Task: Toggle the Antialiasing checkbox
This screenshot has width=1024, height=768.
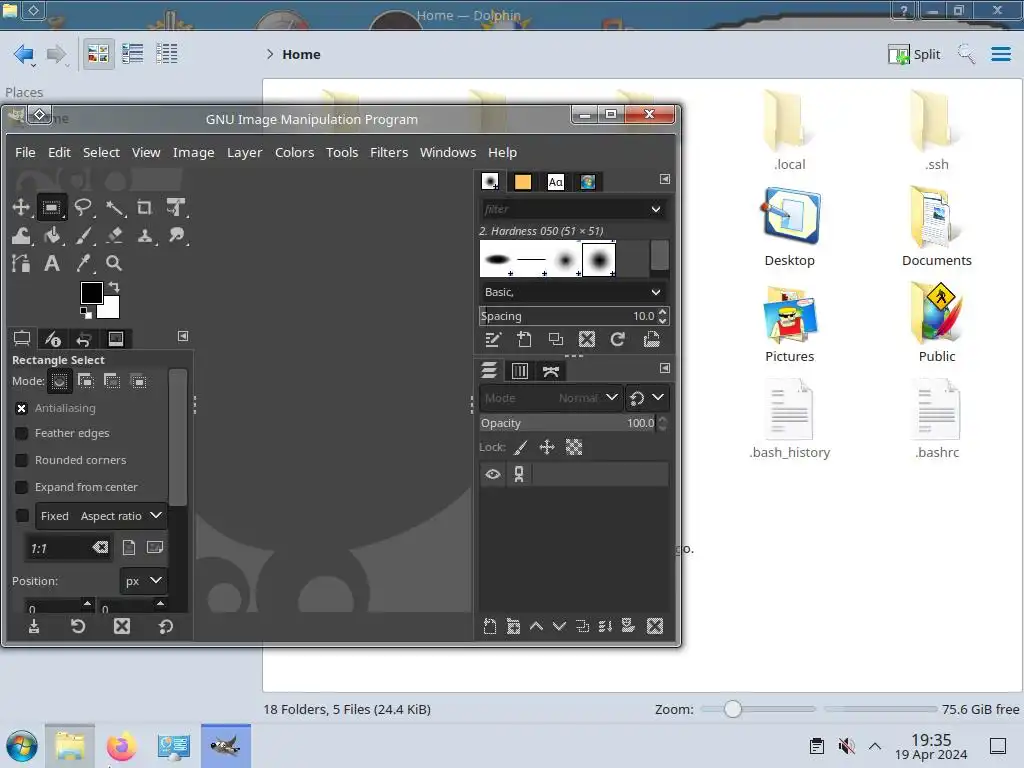Action: click(22, 408)
